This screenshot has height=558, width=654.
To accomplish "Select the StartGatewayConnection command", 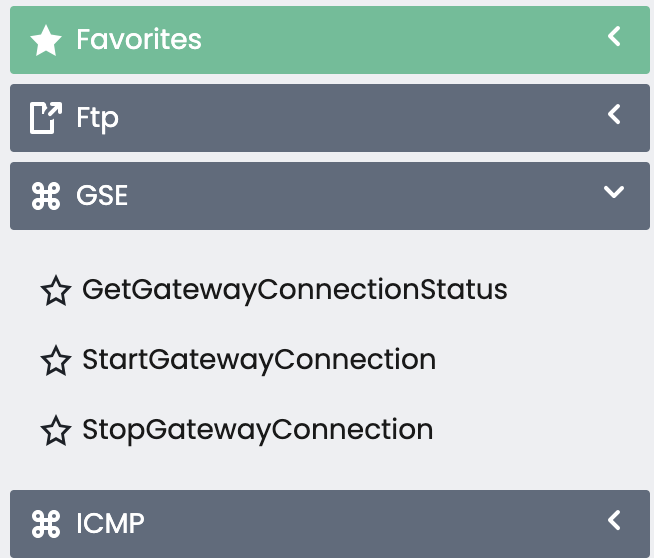I will (259, 360).
